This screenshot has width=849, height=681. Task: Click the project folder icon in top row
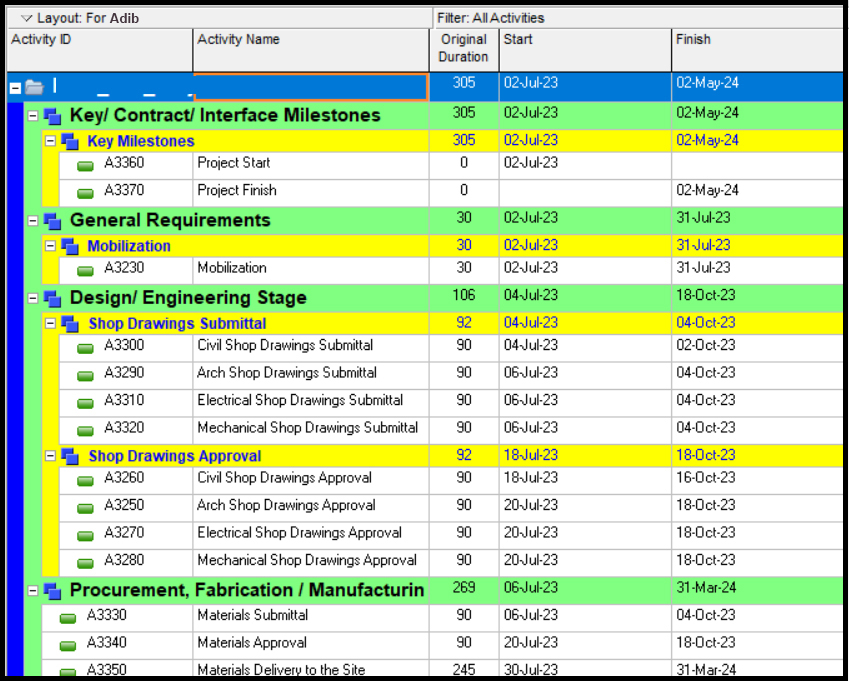click(x=35, y=87)
